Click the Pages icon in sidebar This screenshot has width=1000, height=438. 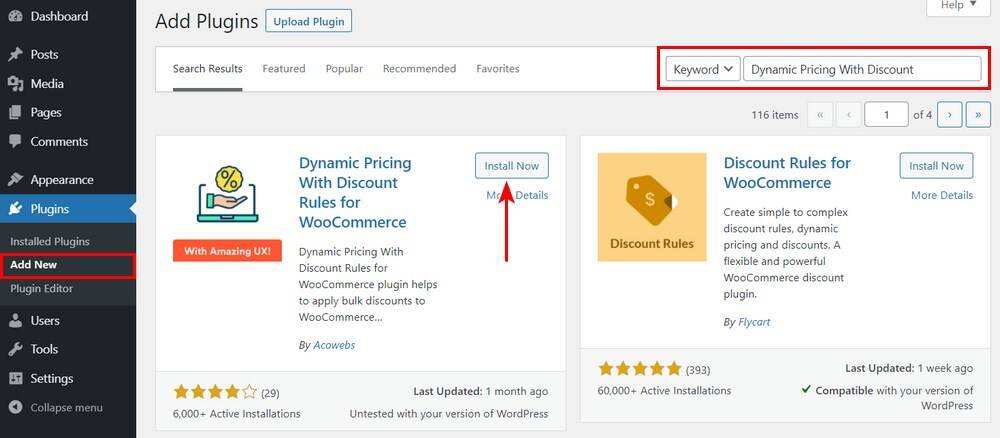coord(15,113)
